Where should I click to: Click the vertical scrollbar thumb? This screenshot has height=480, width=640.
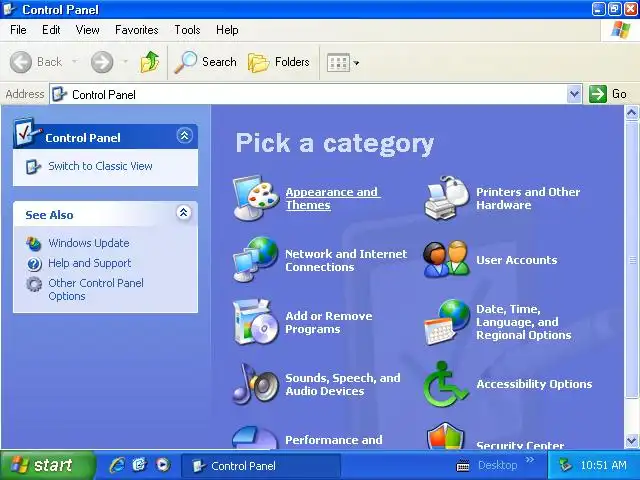632,259
